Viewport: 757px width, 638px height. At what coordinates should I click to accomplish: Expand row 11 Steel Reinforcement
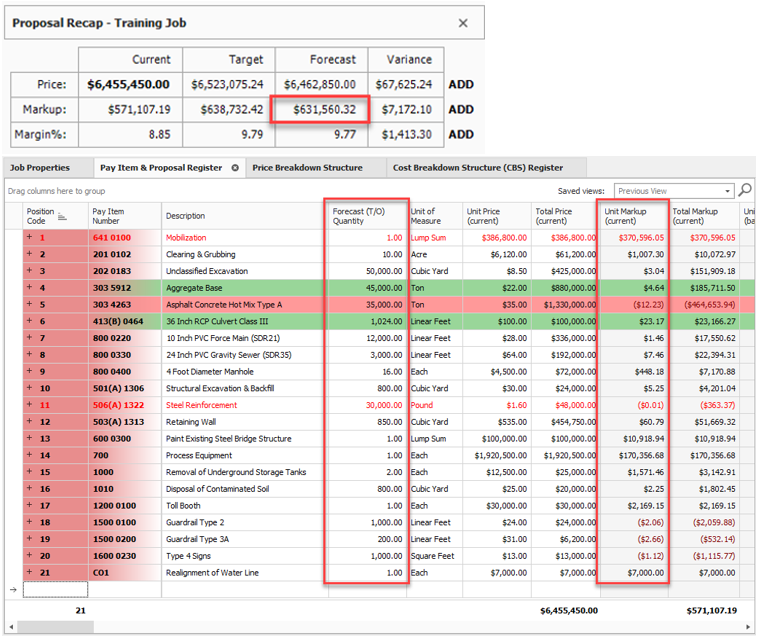(30, 405)
